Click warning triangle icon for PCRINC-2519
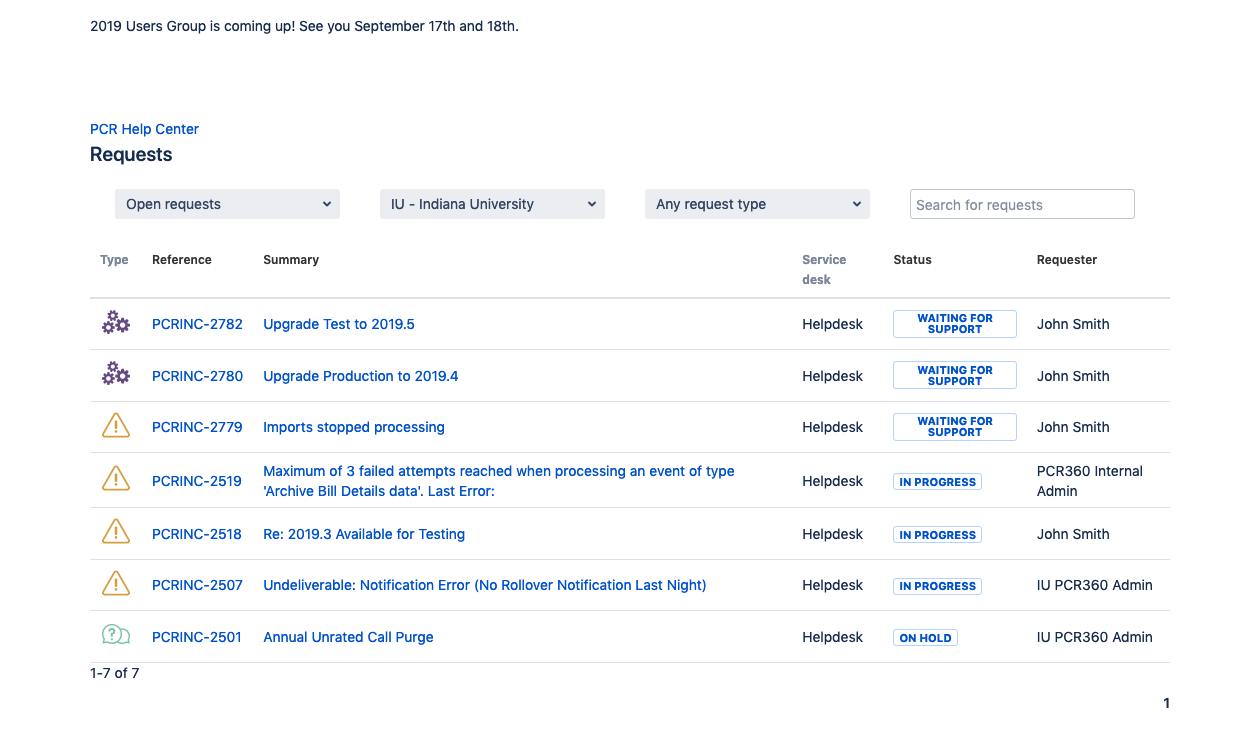Screen dimensions: 1255x738 click(x=116, y=480)
